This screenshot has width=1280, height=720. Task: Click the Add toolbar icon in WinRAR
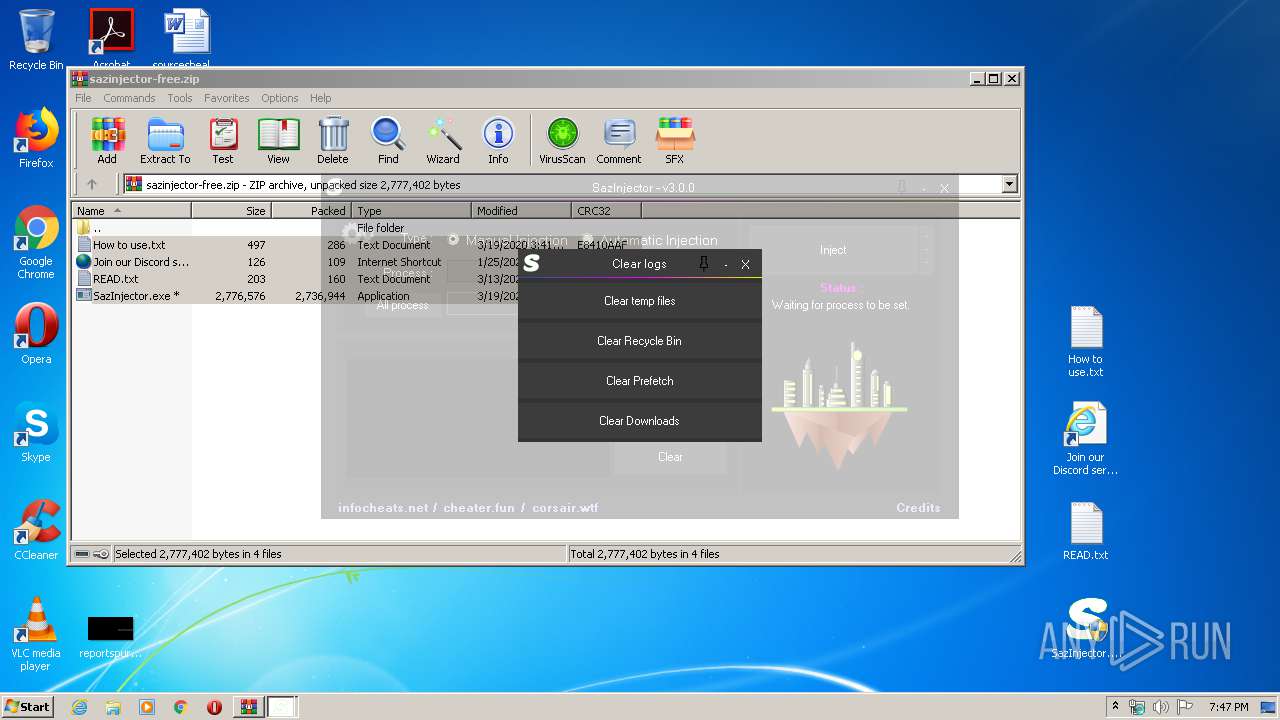(107, 140)
